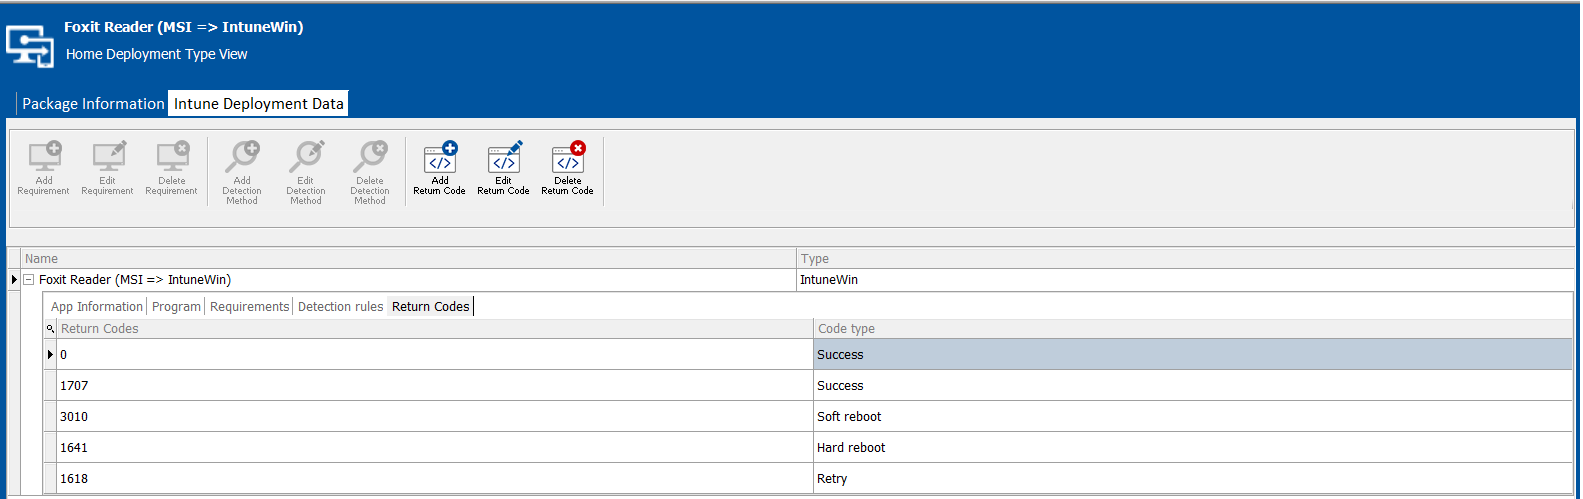The height and width of the screenshot is (499, 1583).
Task: Click Add Detection Method icon
Action: [x=242, y=158]
